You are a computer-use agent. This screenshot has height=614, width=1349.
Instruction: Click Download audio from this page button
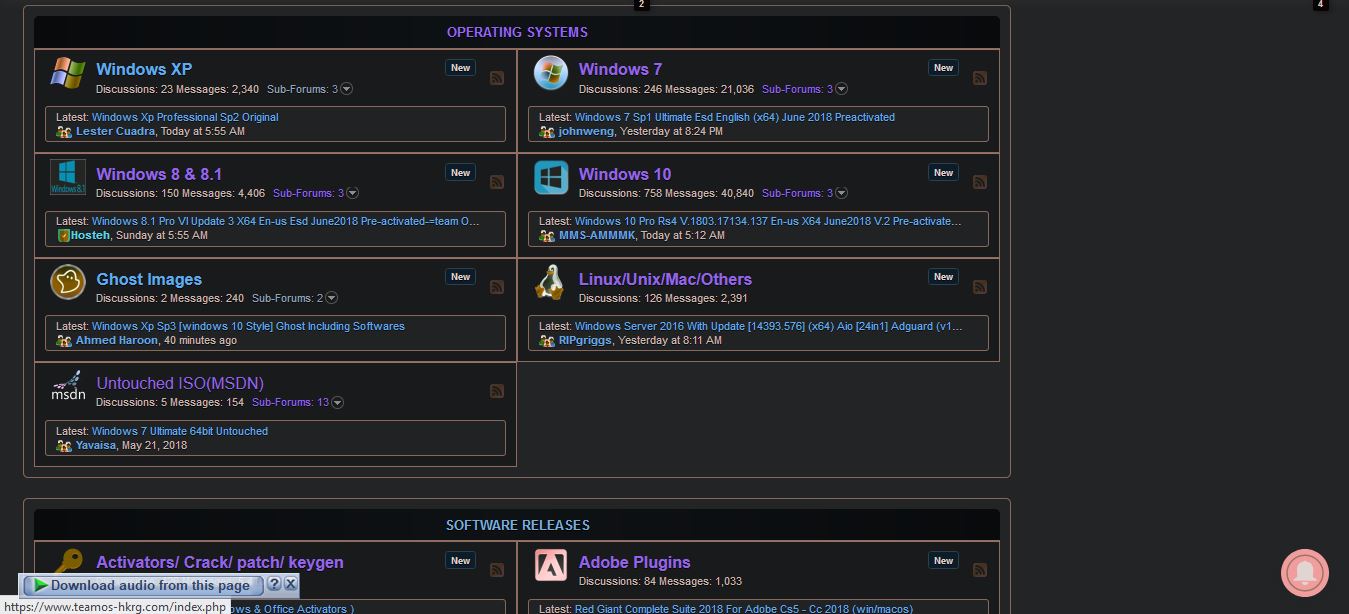pos(141,585)
